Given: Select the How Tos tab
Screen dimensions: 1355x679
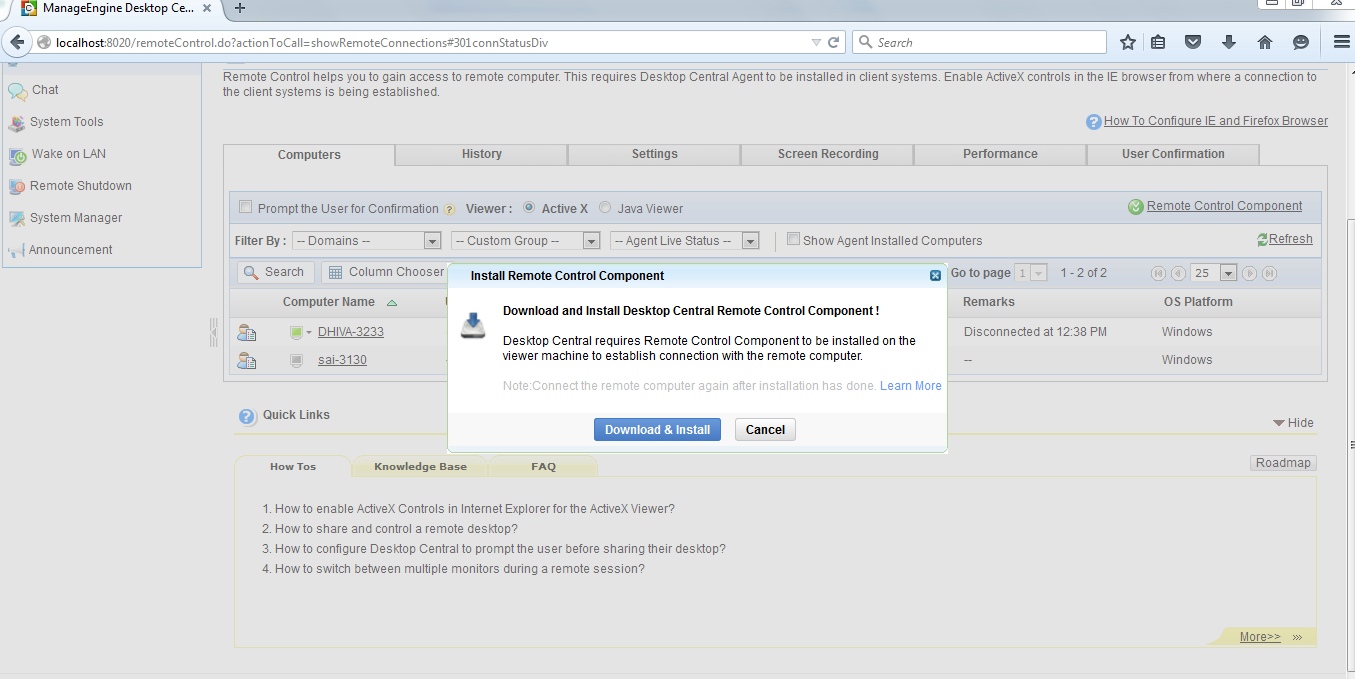Looking at the screenshot, I should click(293, 467).
